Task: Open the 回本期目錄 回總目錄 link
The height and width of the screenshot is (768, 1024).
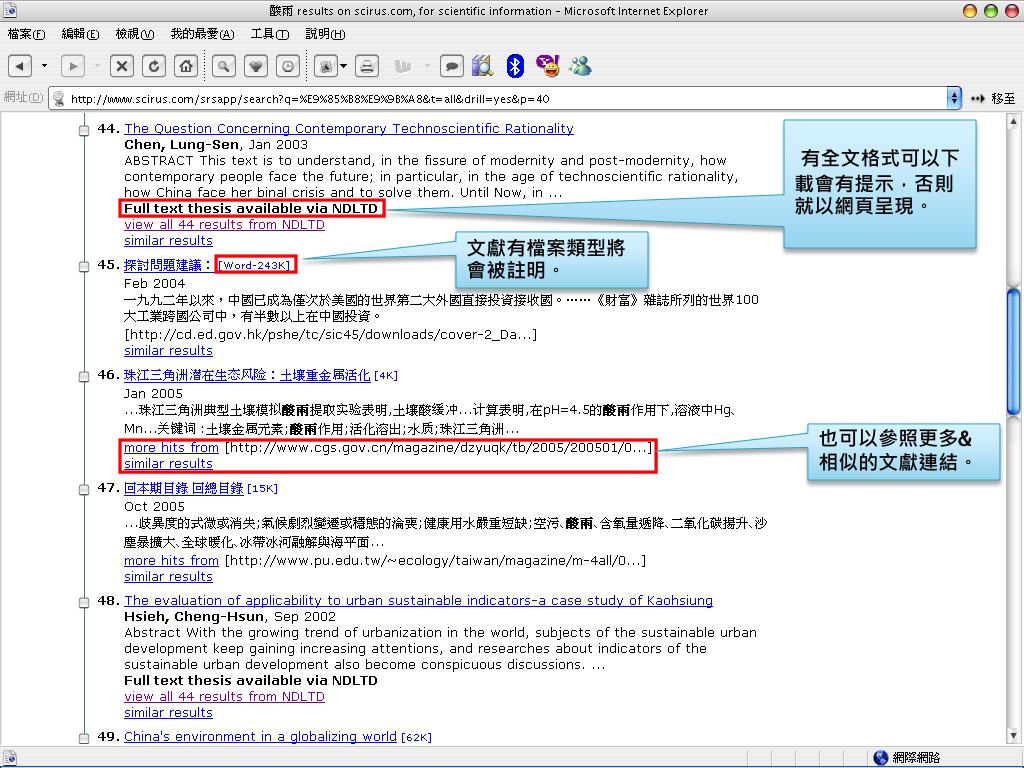Action: 184,488
